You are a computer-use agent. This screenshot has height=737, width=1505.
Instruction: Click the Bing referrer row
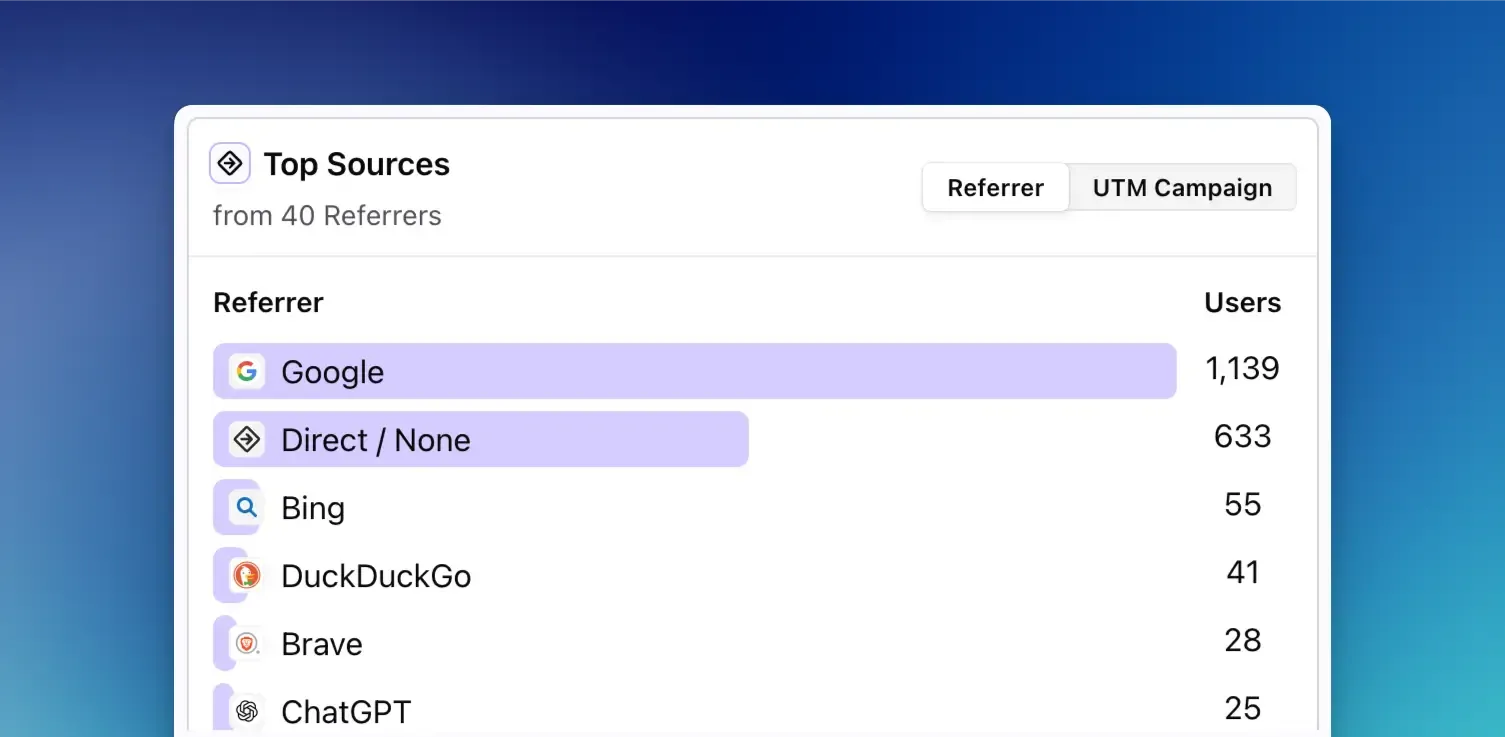(312, 507)
